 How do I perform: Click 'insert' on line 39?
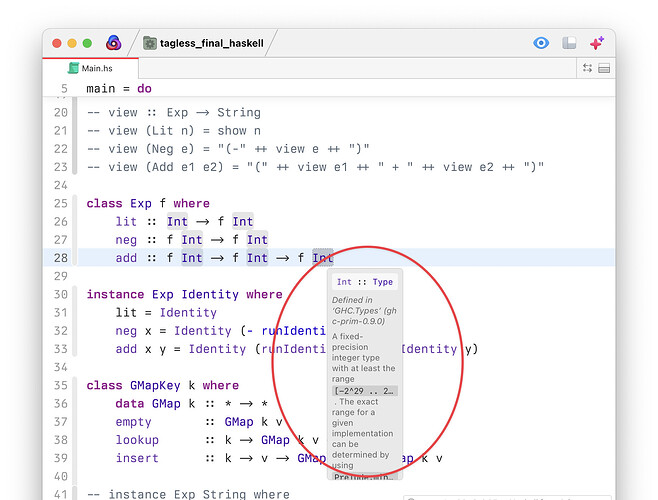137,458
